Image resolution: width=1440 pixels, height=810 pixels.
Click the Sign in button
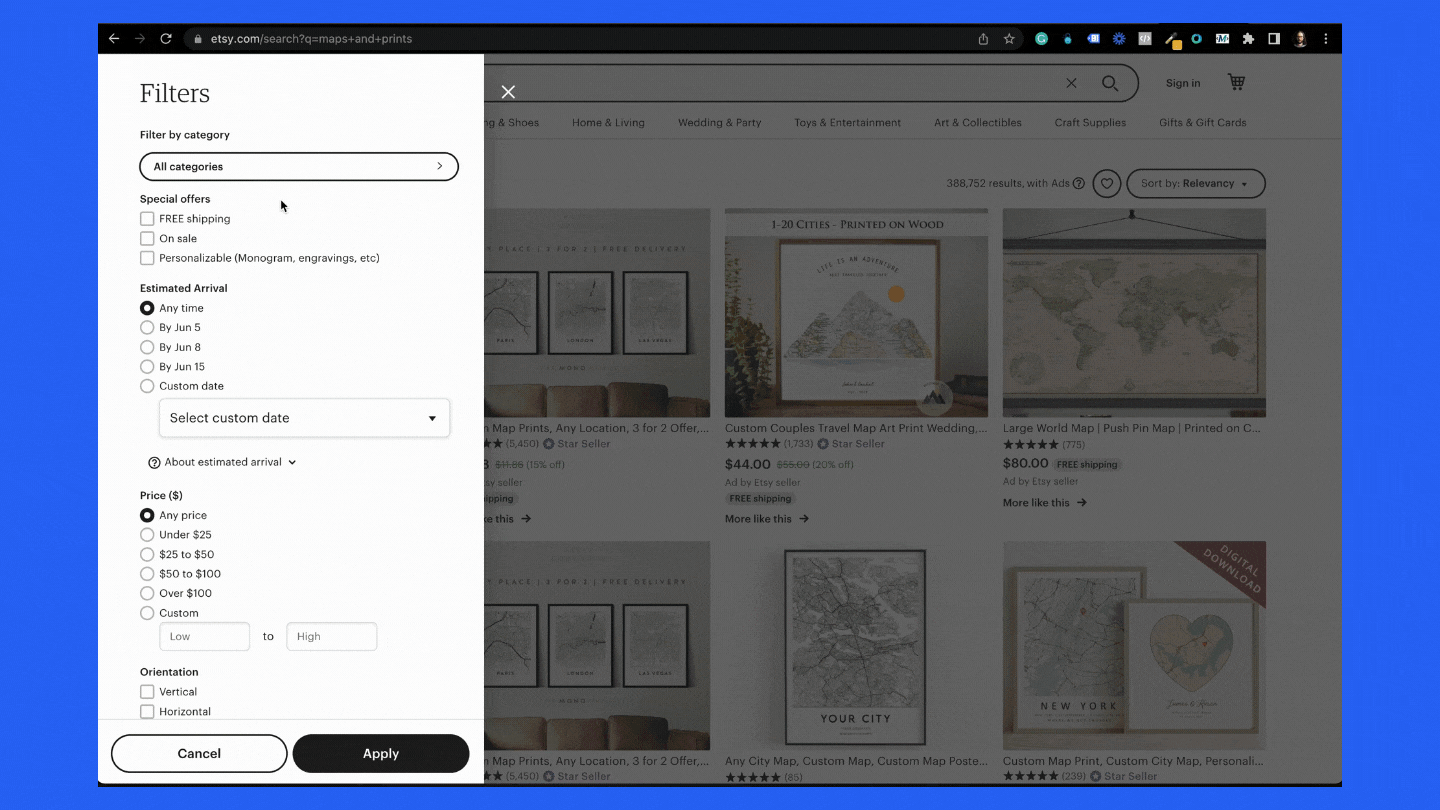[x=1183, y=83]
